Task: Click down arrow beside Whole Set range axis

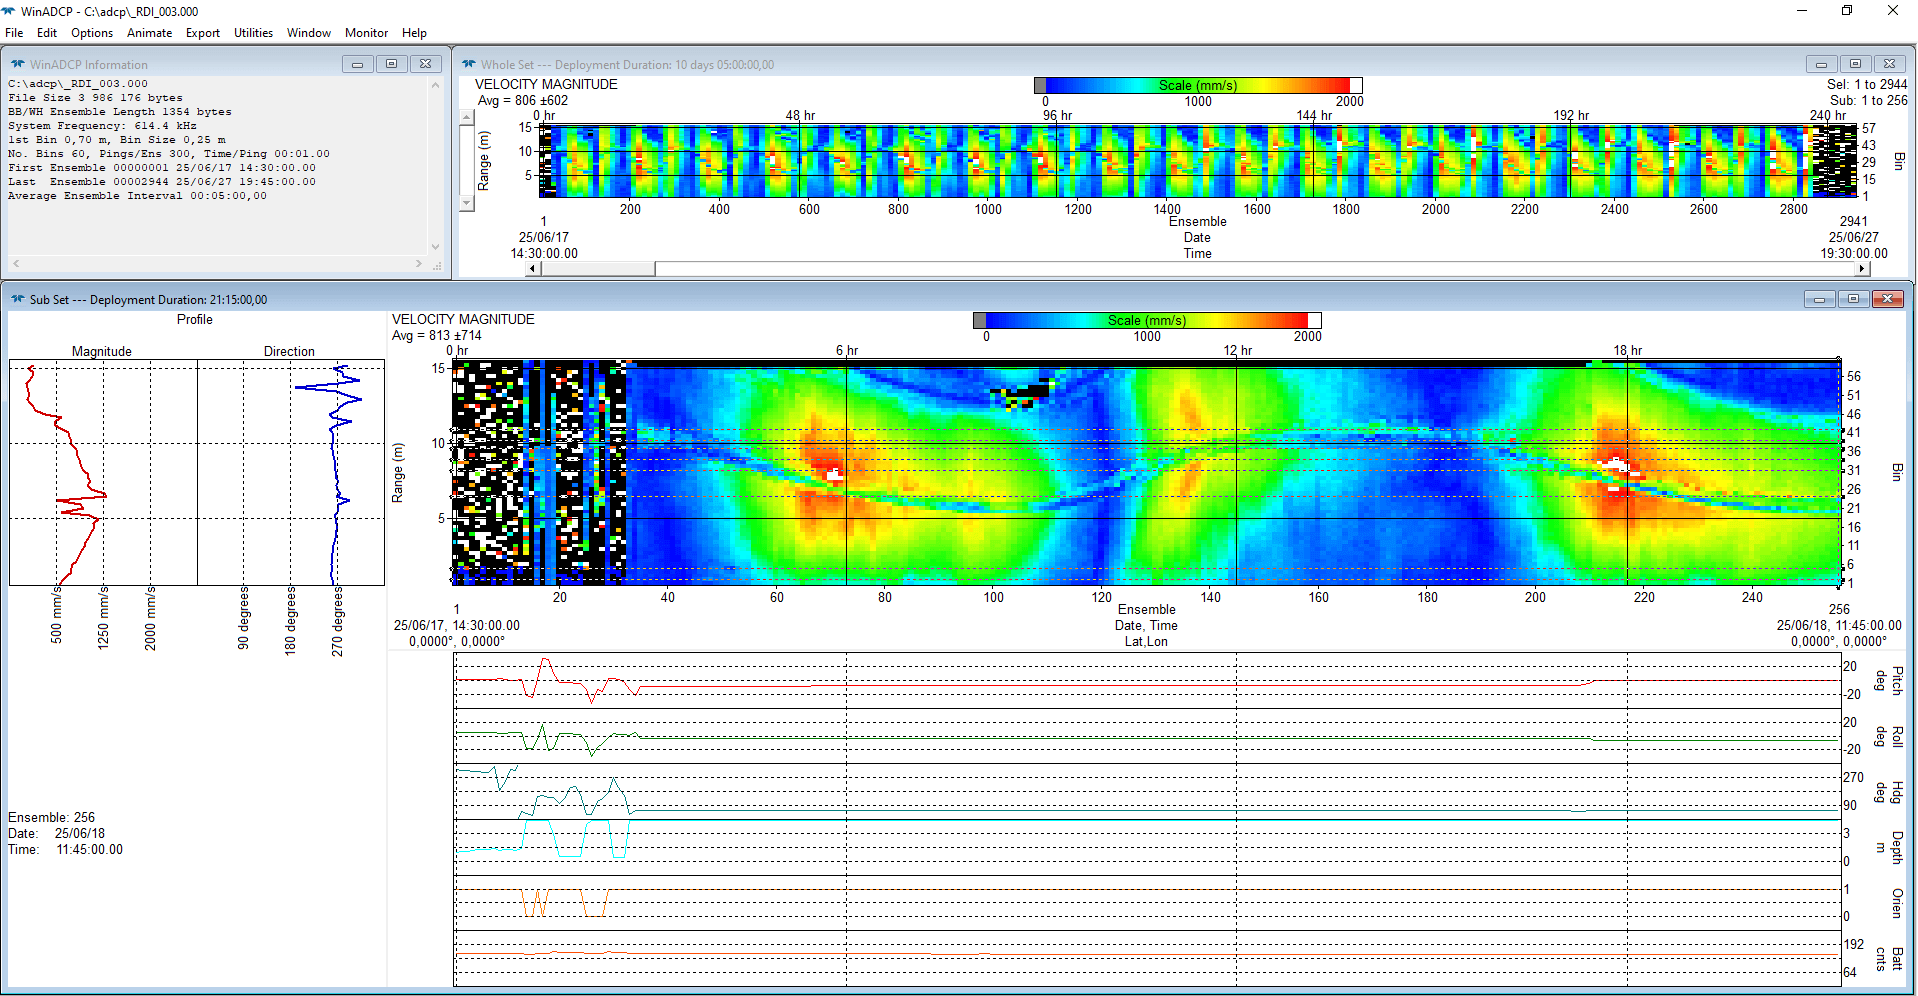Action: click(x=466, y=203)
